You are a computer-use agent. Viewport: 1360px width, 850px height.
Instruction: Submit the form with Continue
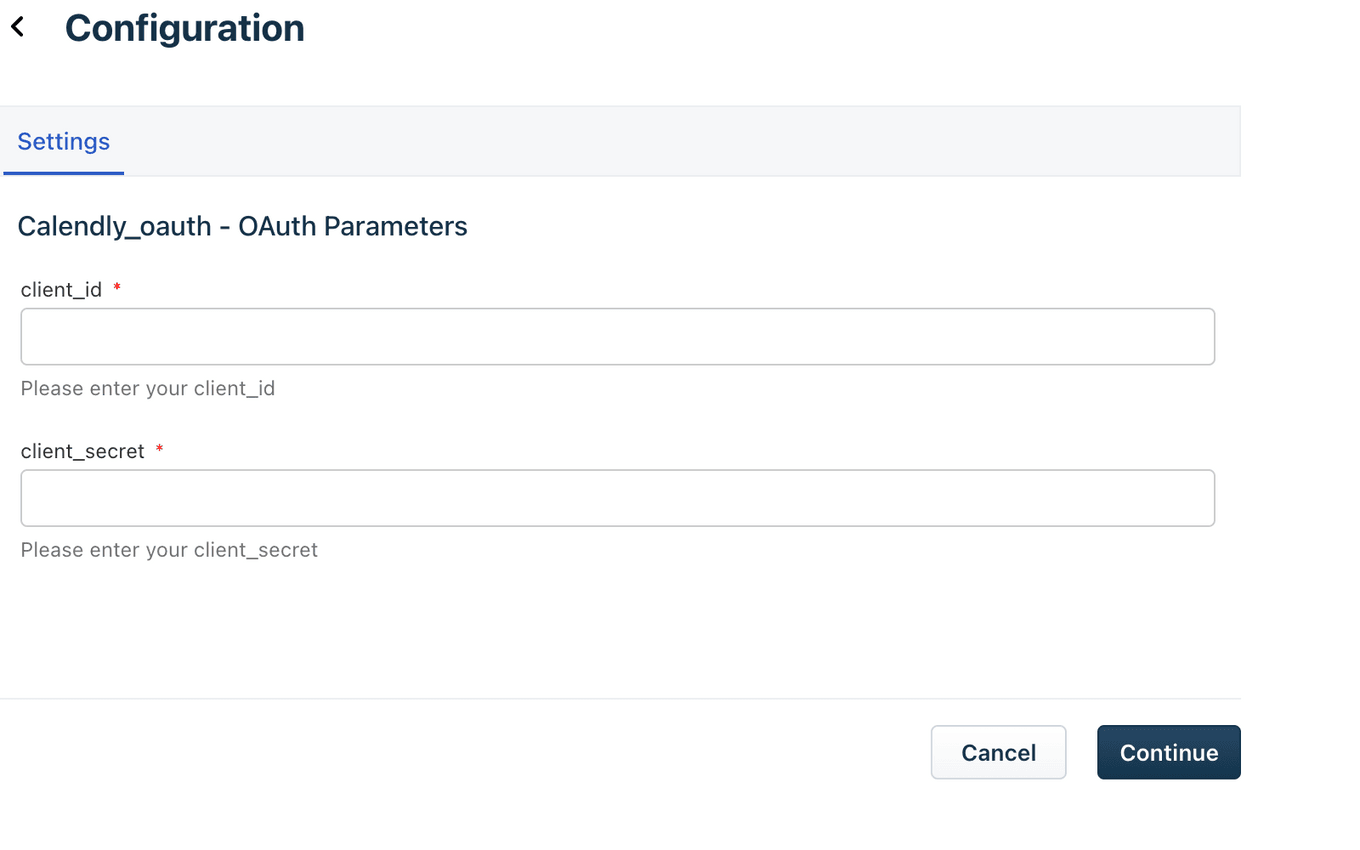(x=1168, y=752)
